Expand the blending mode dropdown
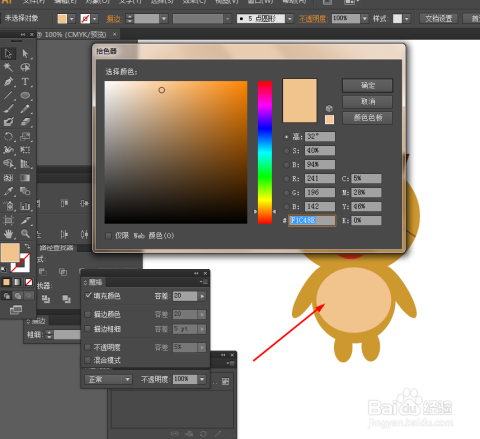 [x=109, y=379]
